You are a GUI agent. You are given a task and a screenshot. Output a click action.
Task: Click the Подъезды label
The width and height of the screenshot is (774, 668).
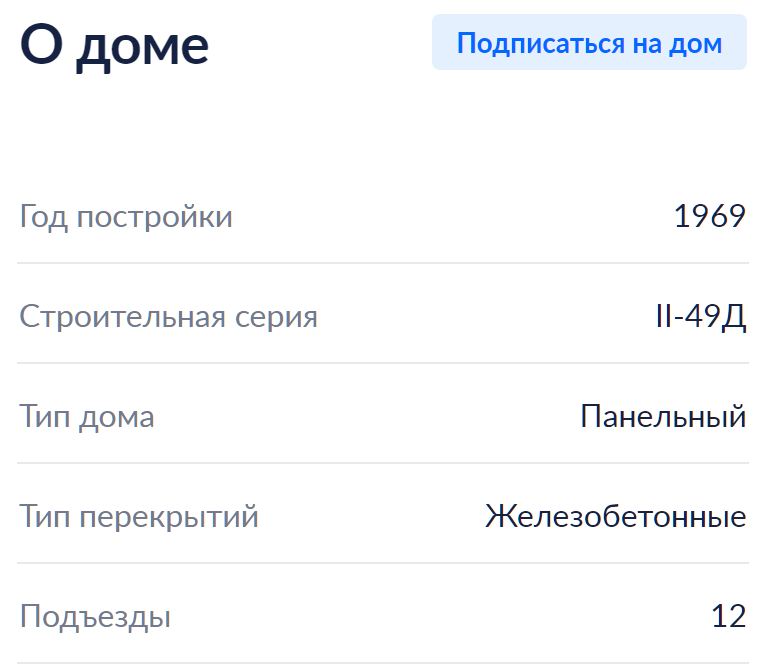click(x=95, y=617)
